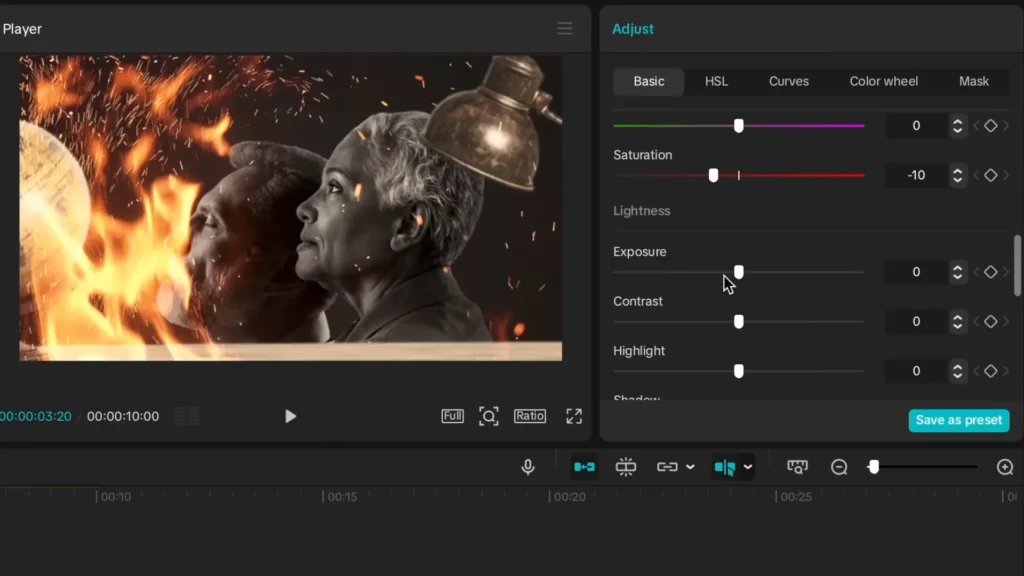Image resolution: width=1024 pixels, height=576 pixels.
Task: Play the video preview
Action: coord(291,416)
